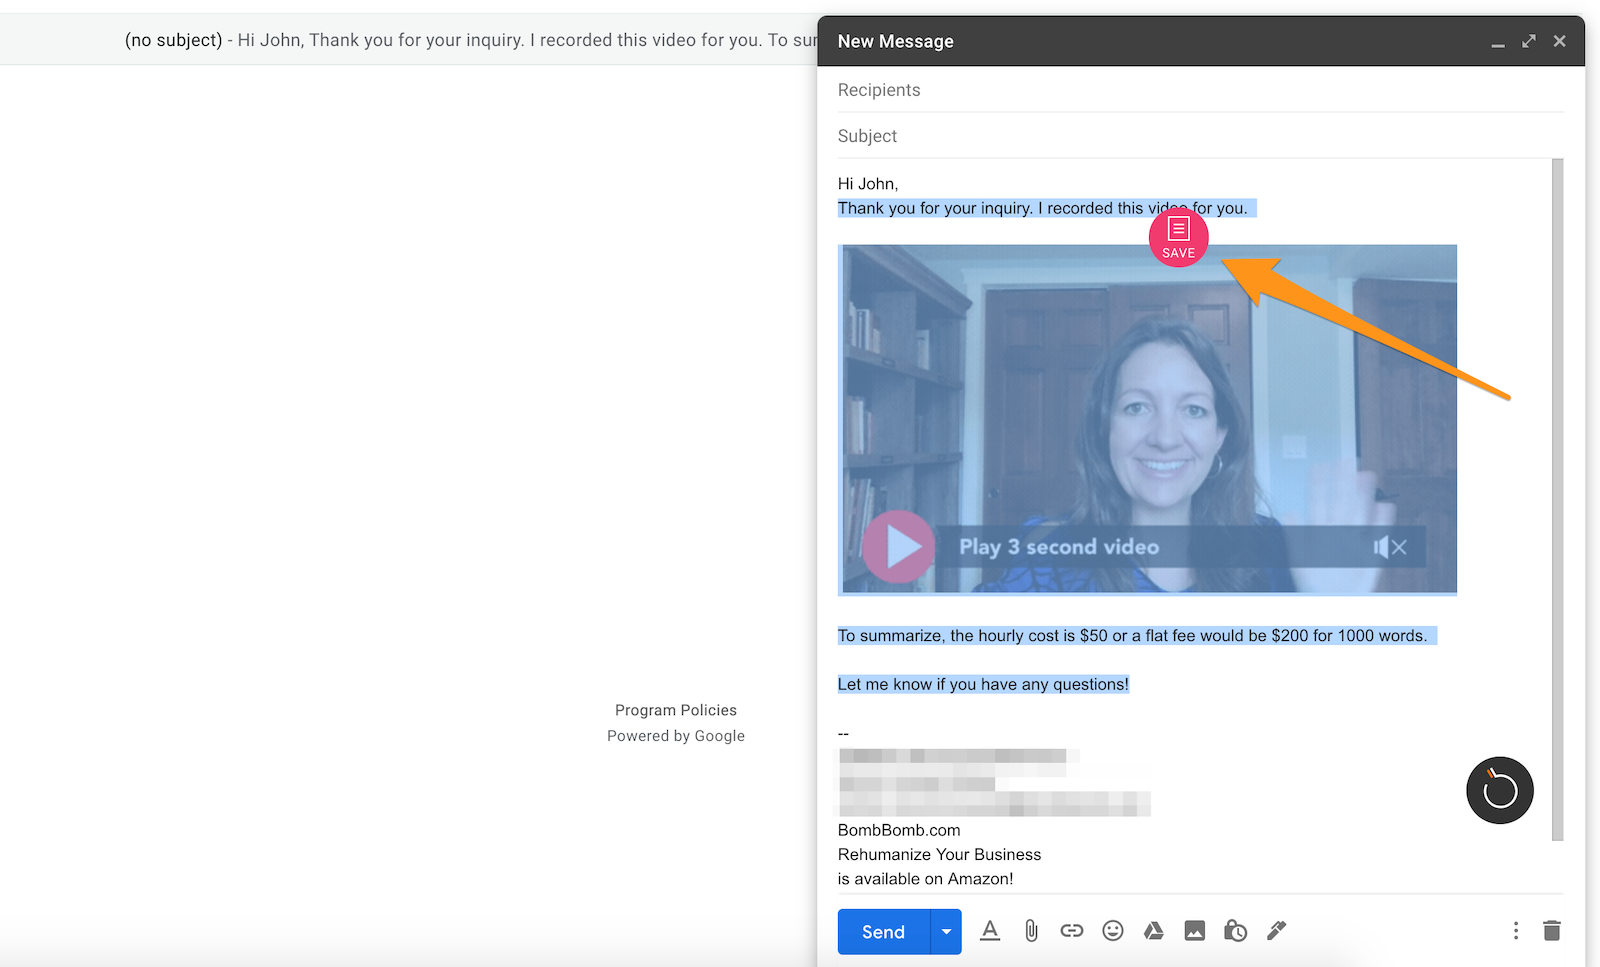Viewport: 1600px width, 967px height.
Task: Insert a photo using the image icon
Action: point(1195,931)
